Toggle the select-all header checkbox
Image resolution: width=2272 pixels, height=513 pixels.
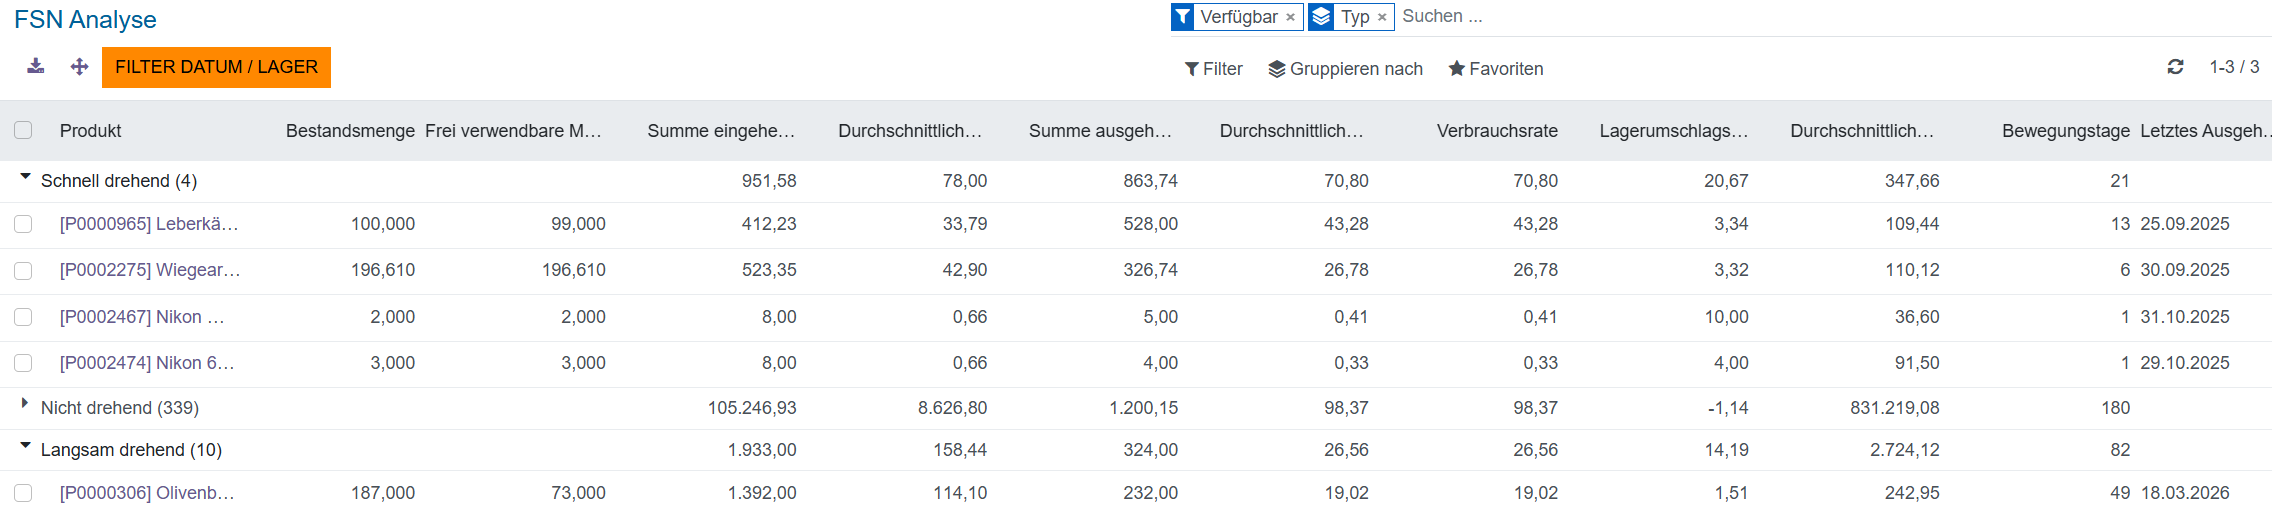23,130
